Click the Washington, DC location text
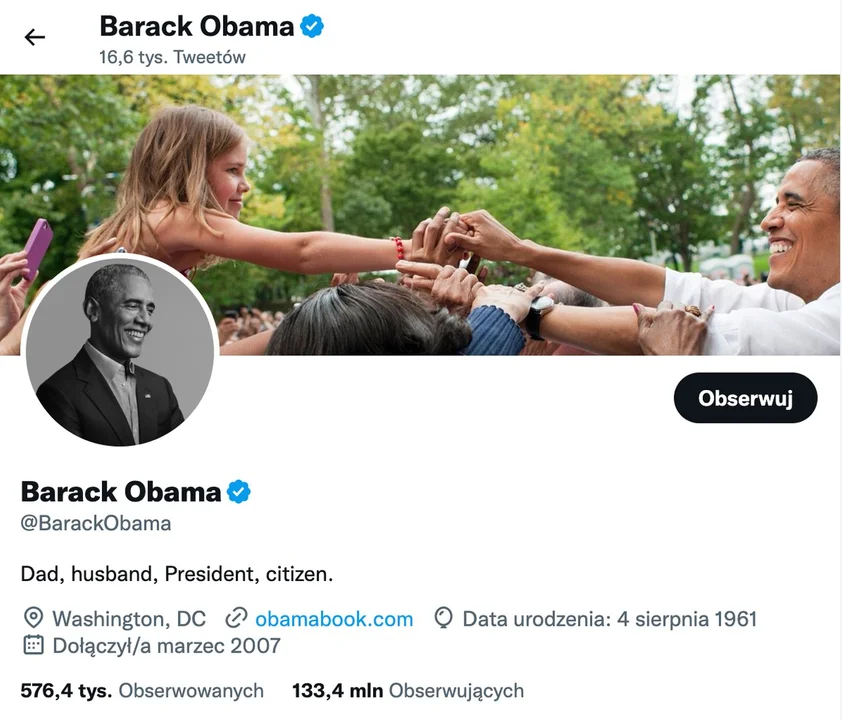Viewport: 842px width, 720px height. [129, 619]
